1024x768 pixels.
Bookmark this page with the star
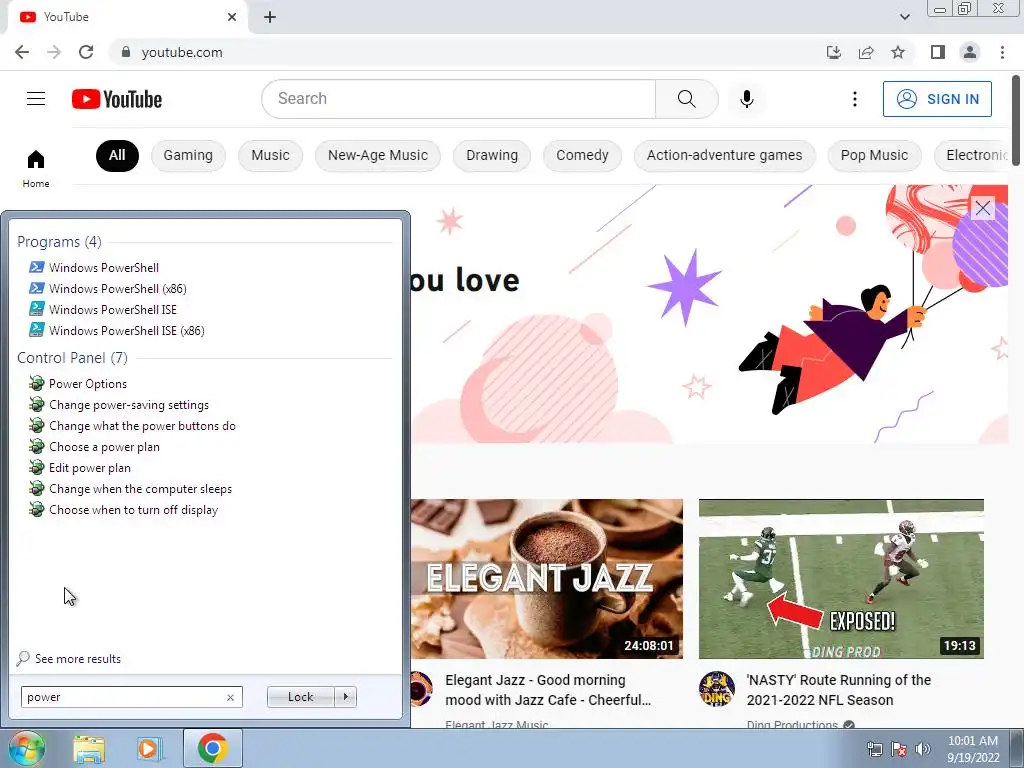898,52
